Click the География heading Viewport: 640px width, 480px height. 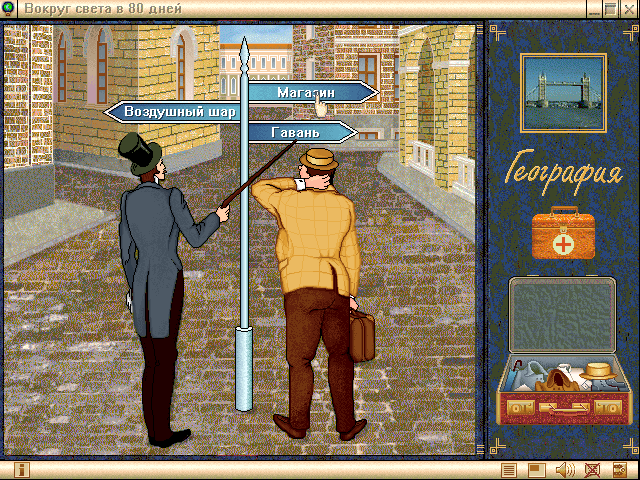[563, 171]
